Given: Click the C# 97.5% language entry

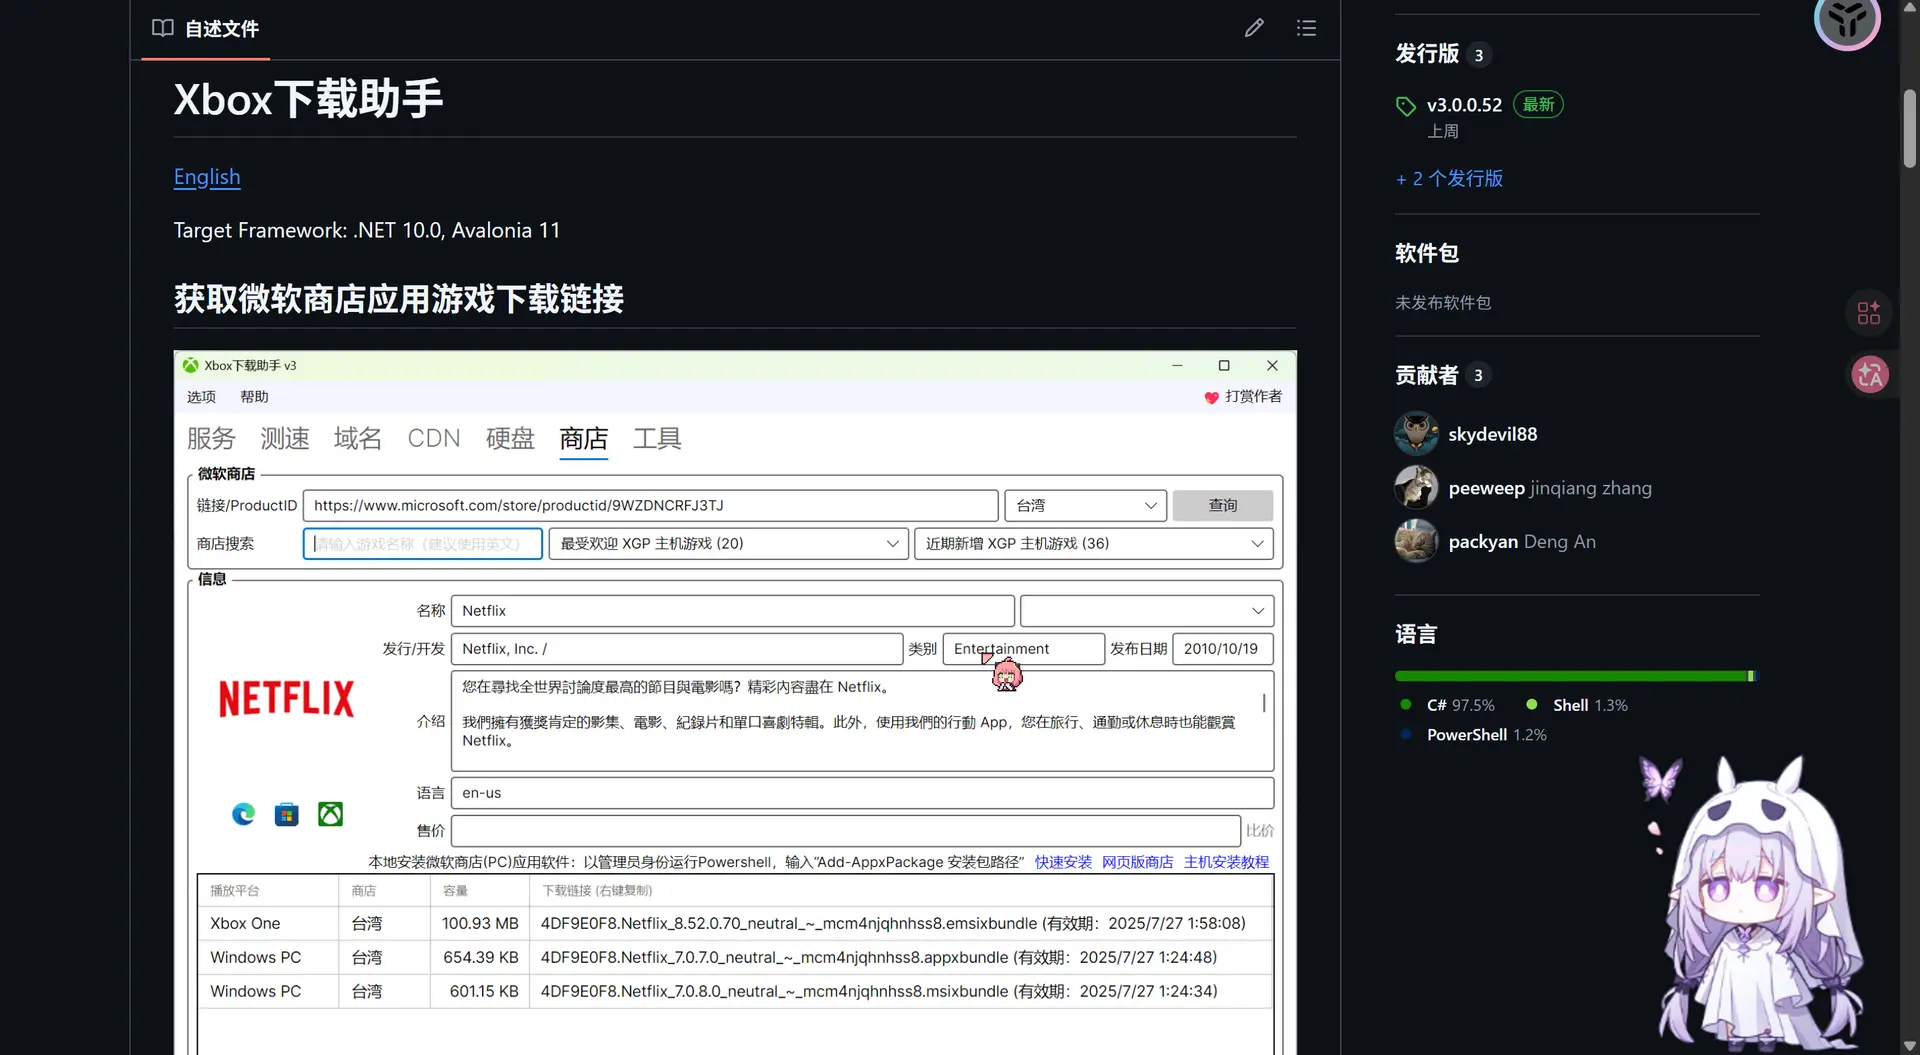Looking at the screenshot, I should tap(1447, 706).
